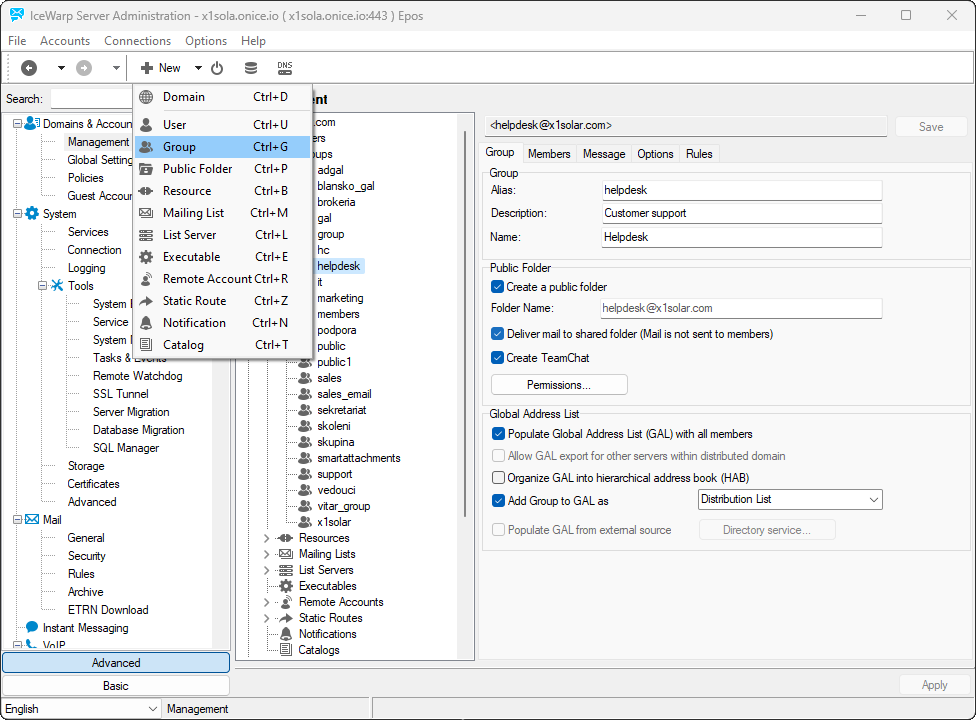
Task: Click the Name input field
Action: [x=741, y=237]
